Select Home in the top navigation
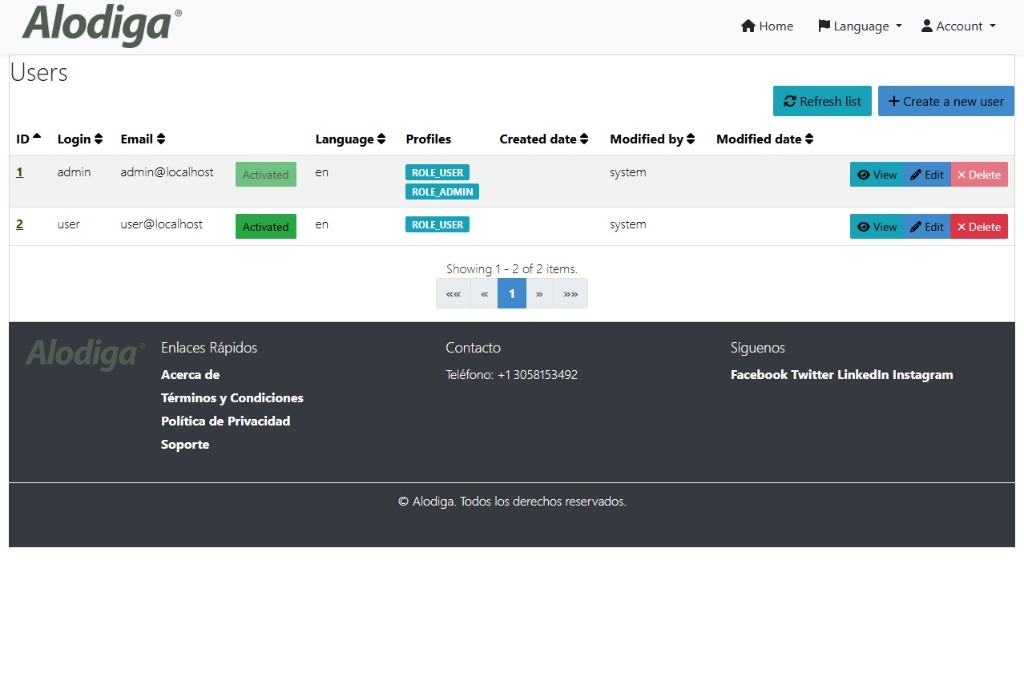The height and width of the screenshot is (682, 1024). pos(766,26)
